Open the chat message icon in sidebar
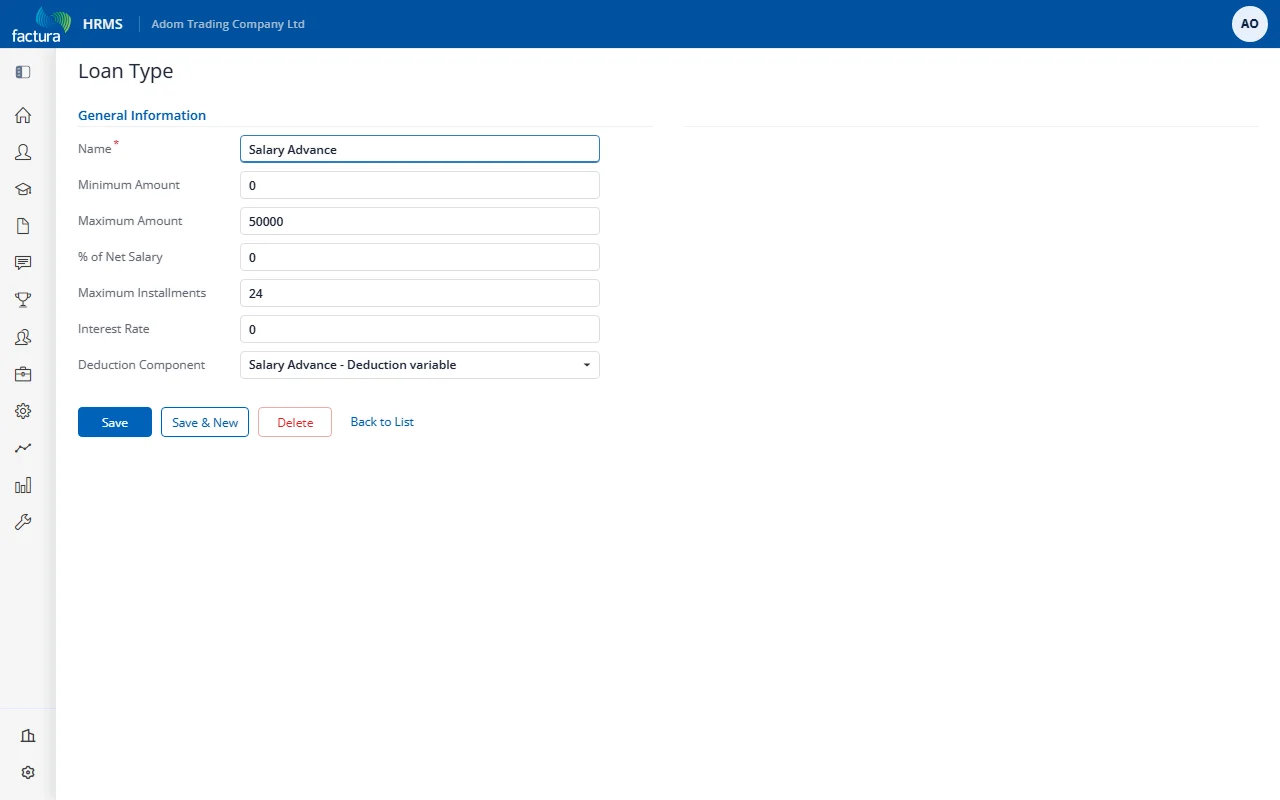 tap(23, 263)
